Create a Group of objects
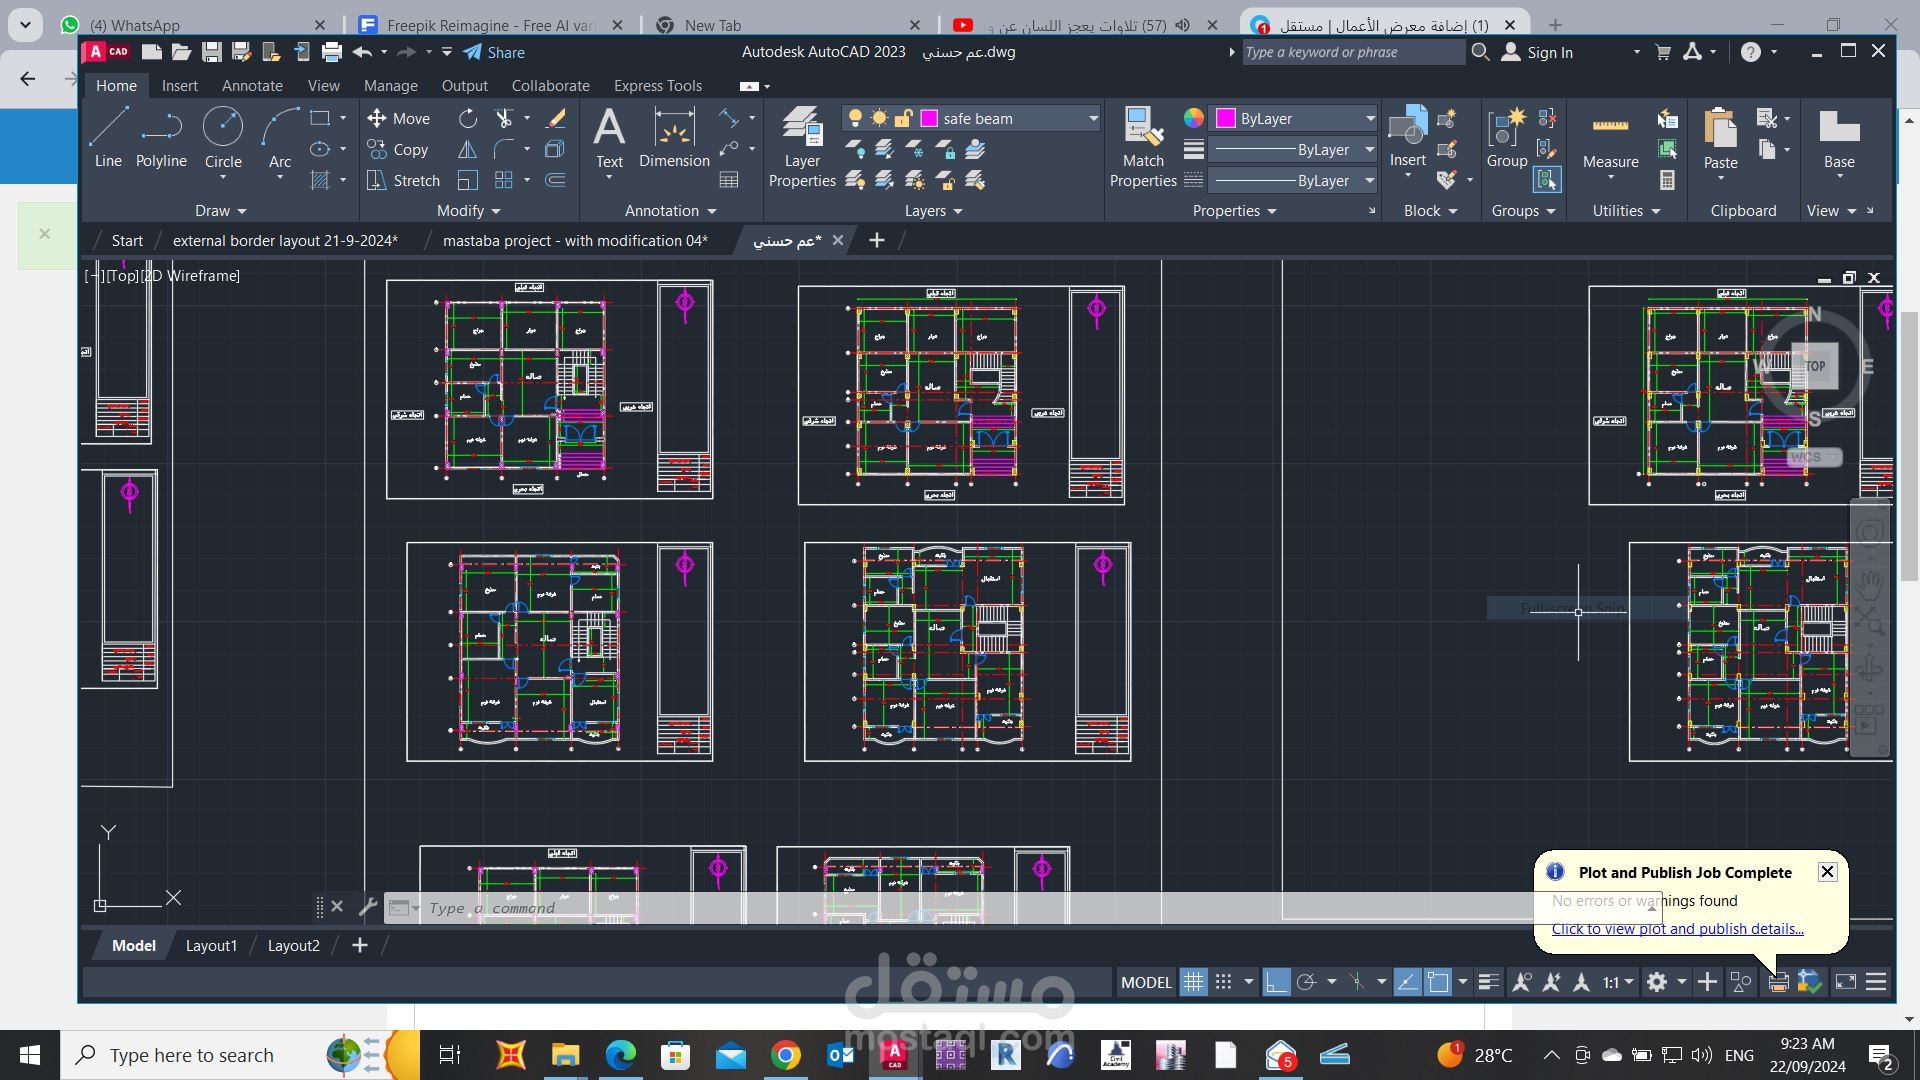Image resolution: width=1920 pixels, height=1080 pixels. (1507, 138)
